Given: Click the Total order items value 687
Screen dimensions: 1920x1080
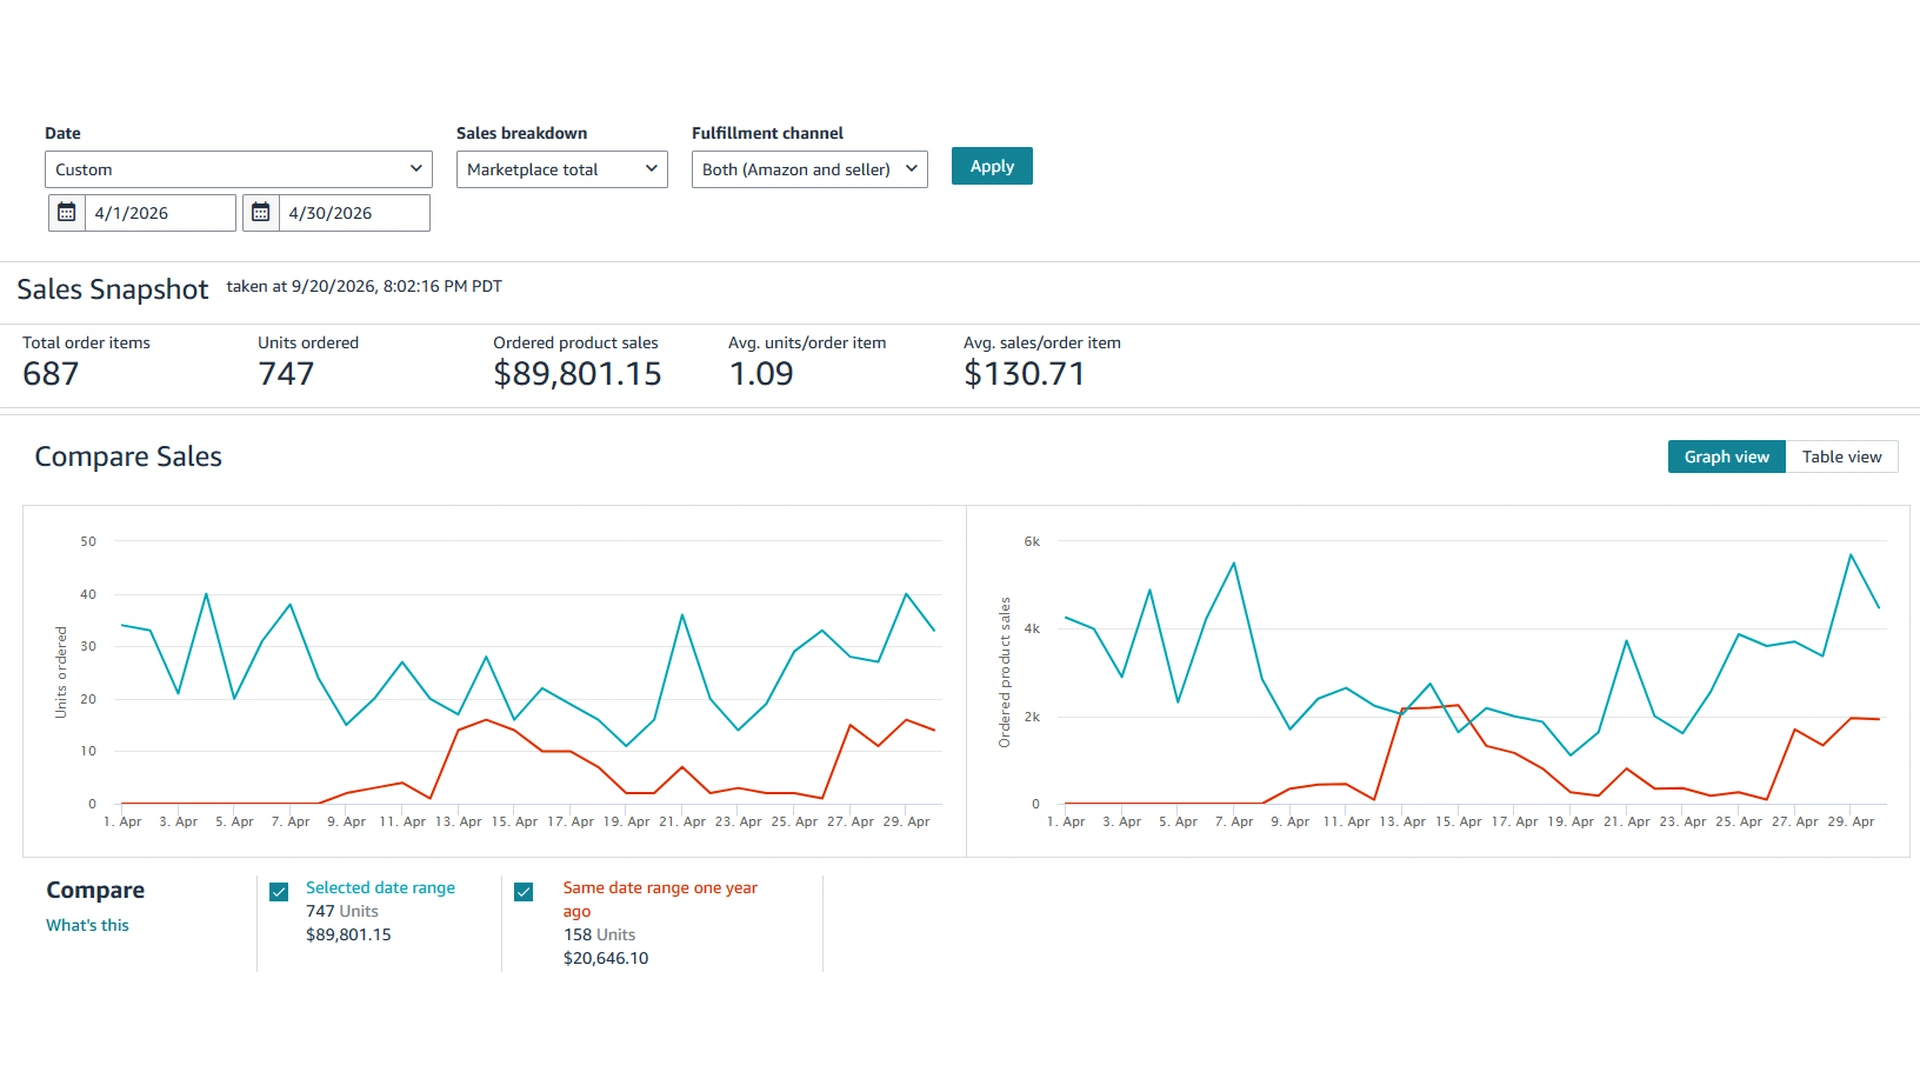Looking at the screenshot, I should (x=51, y=374).
